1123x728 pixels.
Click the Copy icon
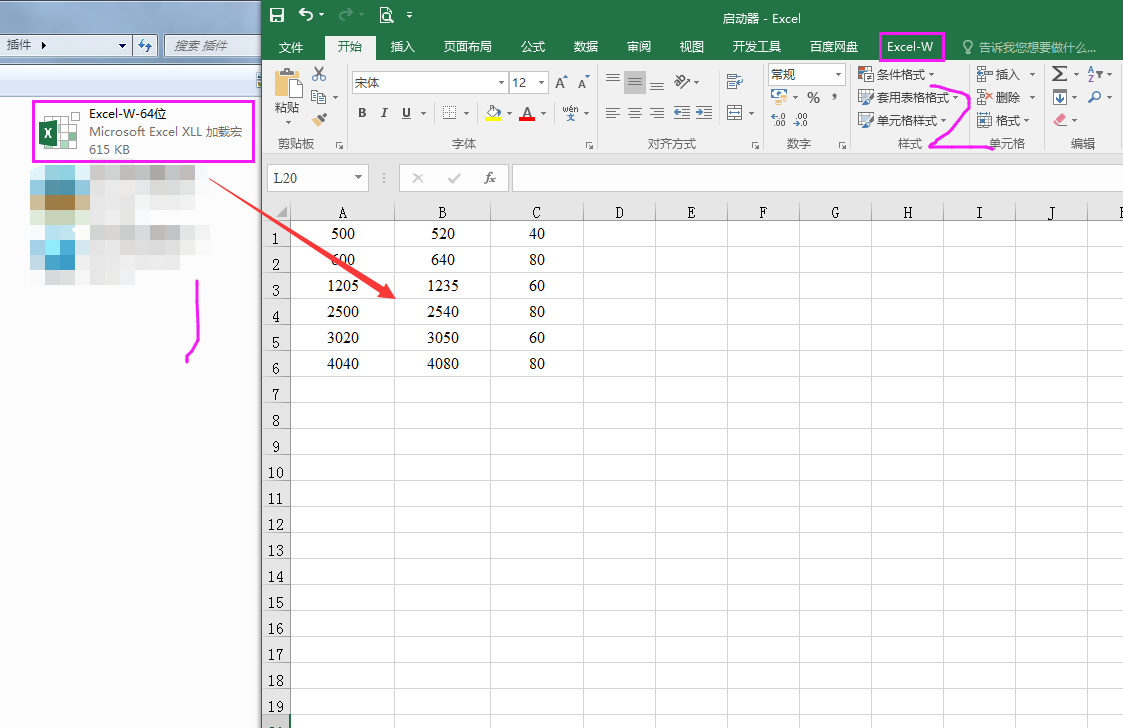(x=319, y=97)
